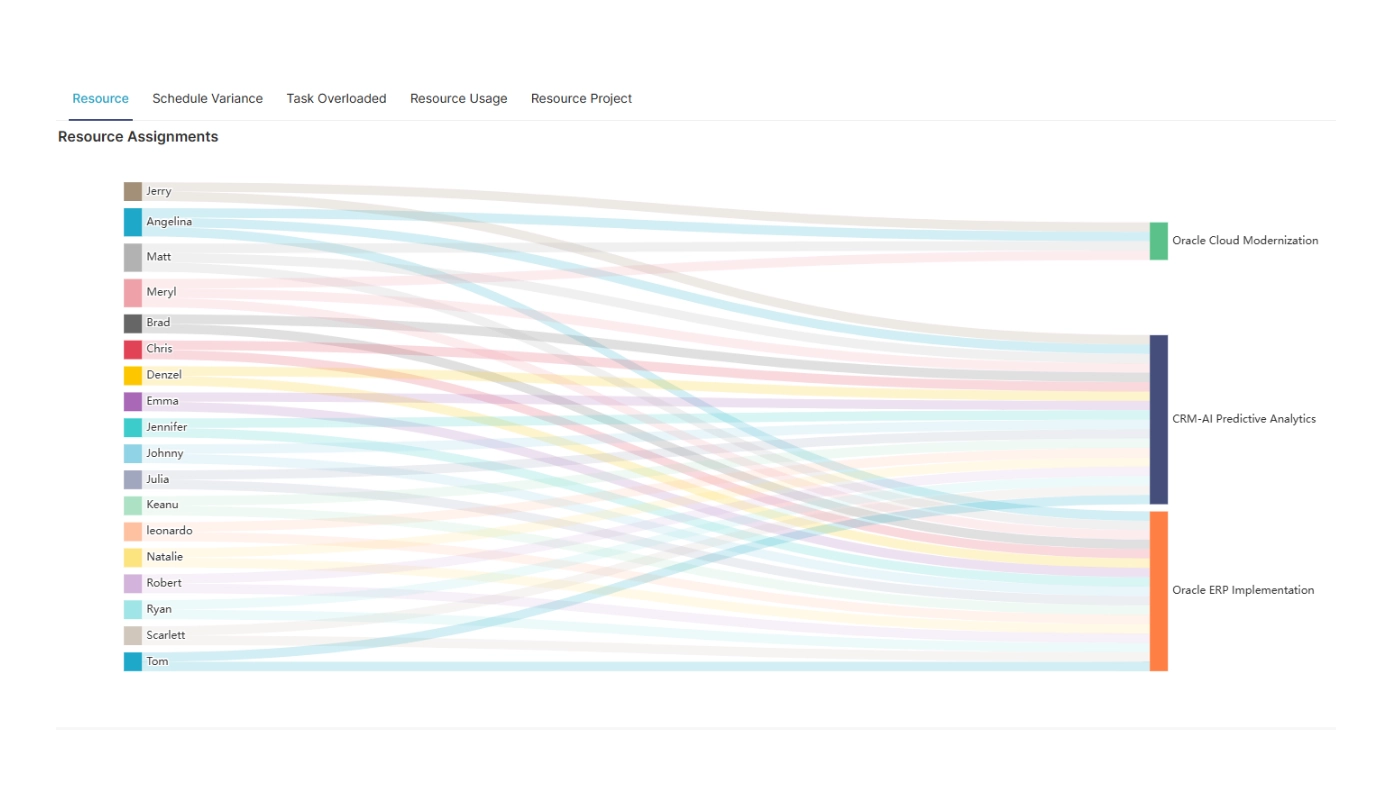
Task: Select the Natalie resource label
Action: point(165,557)
